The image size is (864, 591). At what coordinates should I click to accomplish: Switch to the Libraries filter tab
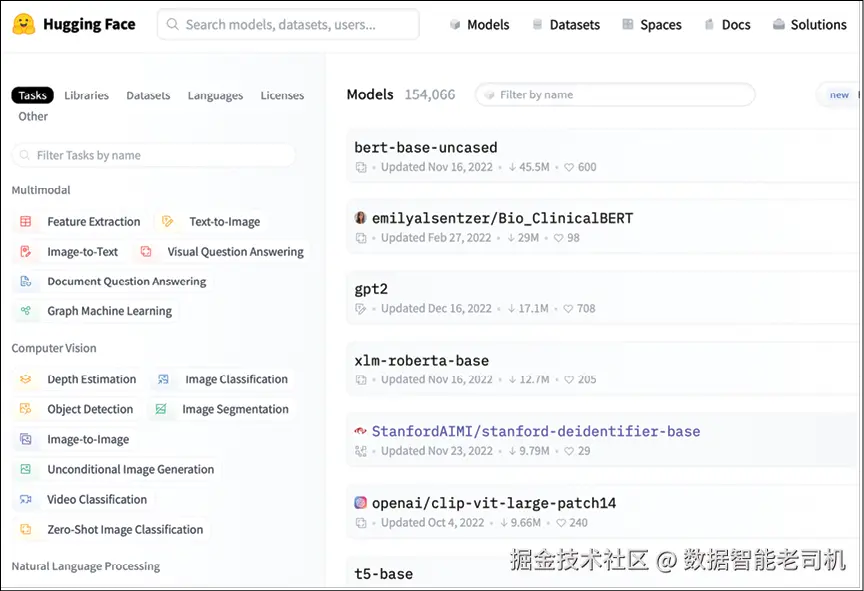click(87, 95)
